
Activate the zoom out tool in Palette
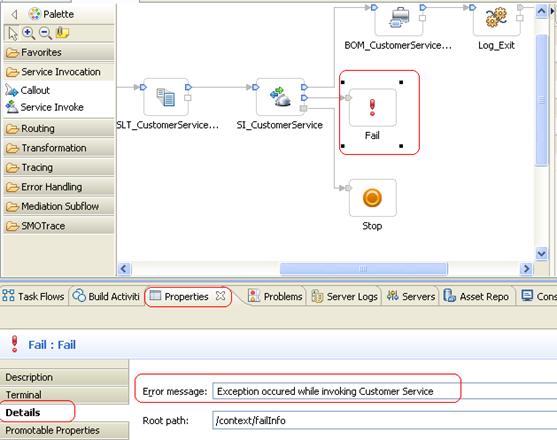point(45,33)
